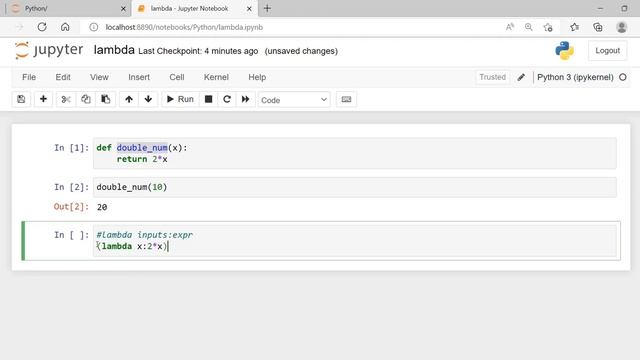Click the #lambda inputs:expr comment line

point(144,235)
